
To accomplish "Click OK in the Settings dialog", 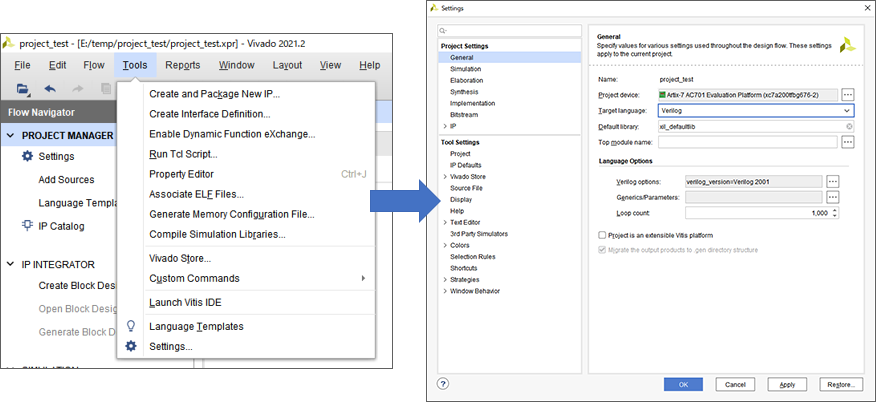I will click(683, 384).
